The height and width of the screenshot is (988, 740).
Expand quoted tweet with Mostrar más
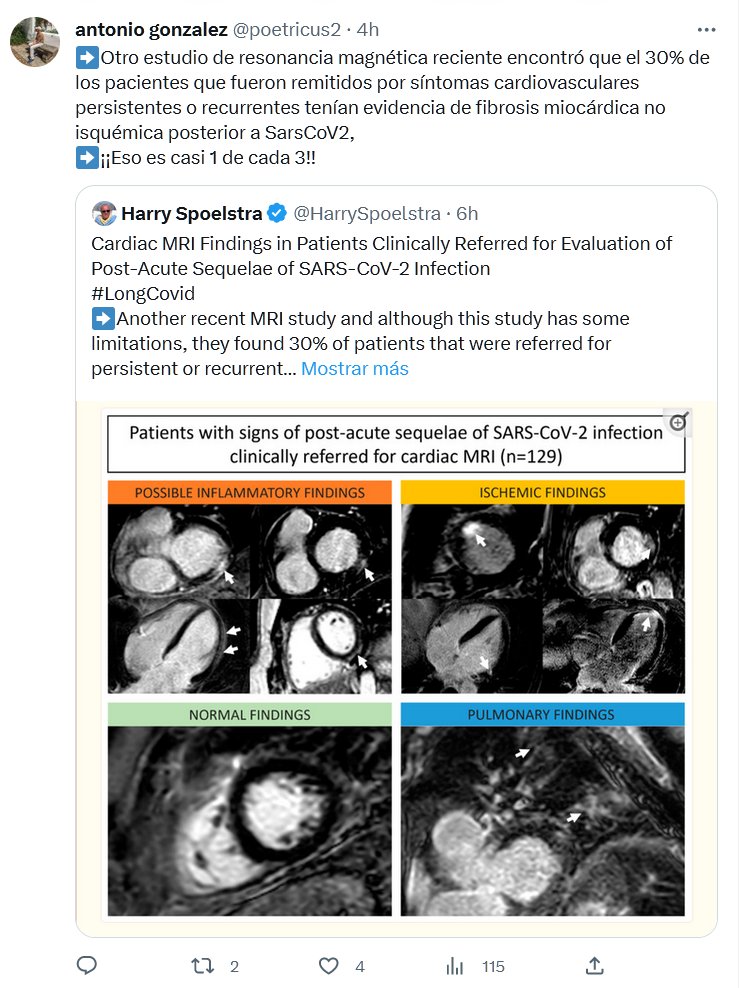coord(355,368)
